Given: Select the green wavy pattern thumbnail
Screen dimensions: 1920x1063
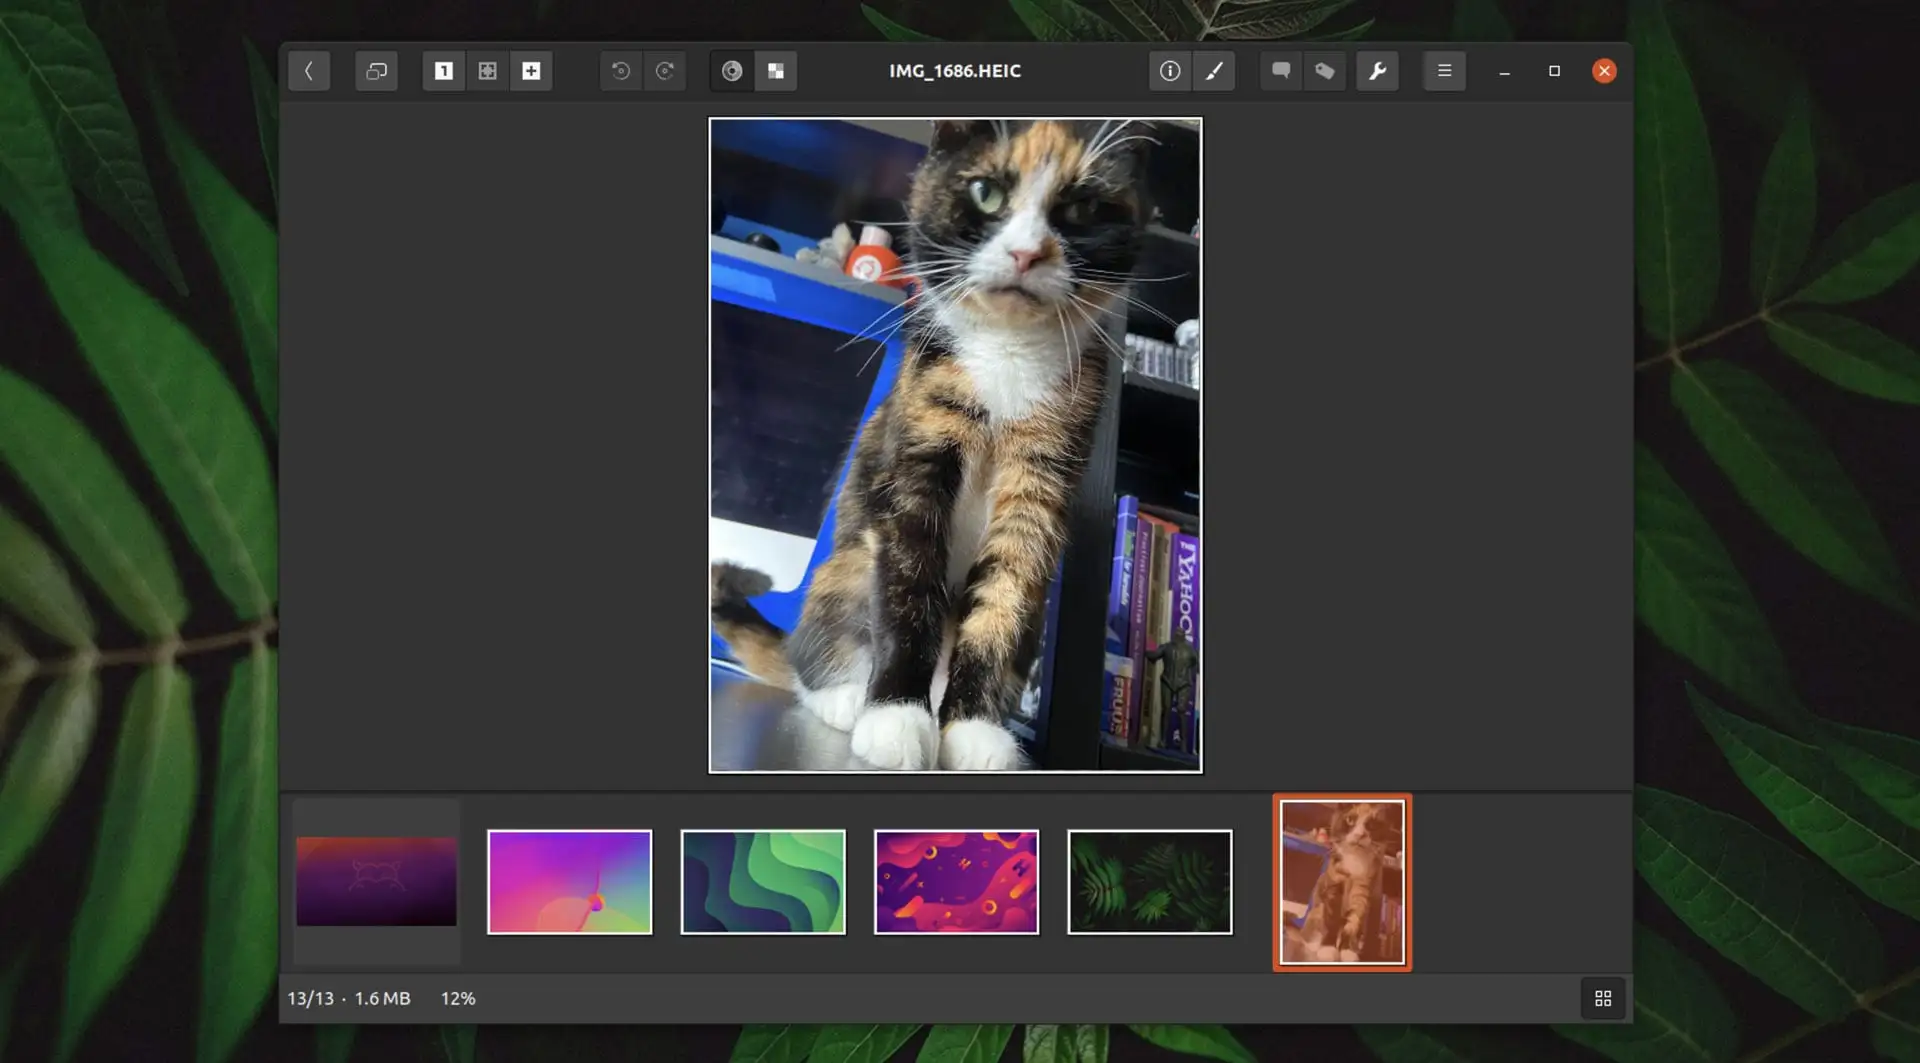Looking at the screenshot, I should click(763, 882).
